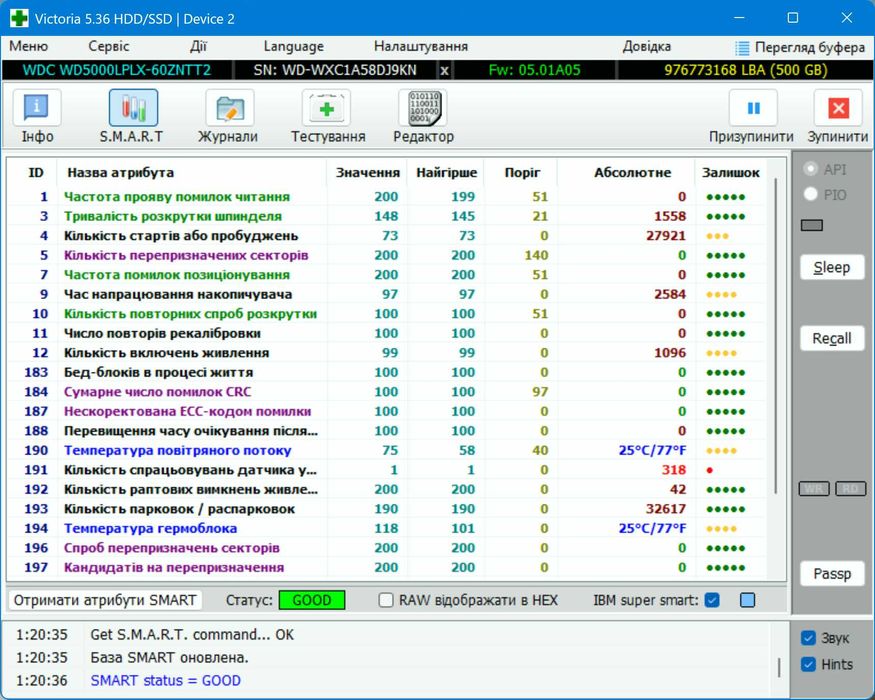This screenshot has width=875, height=700.
Task: Click the SN: WD-WXC1A58DJ9KN serial field
Action: point(335,70)
